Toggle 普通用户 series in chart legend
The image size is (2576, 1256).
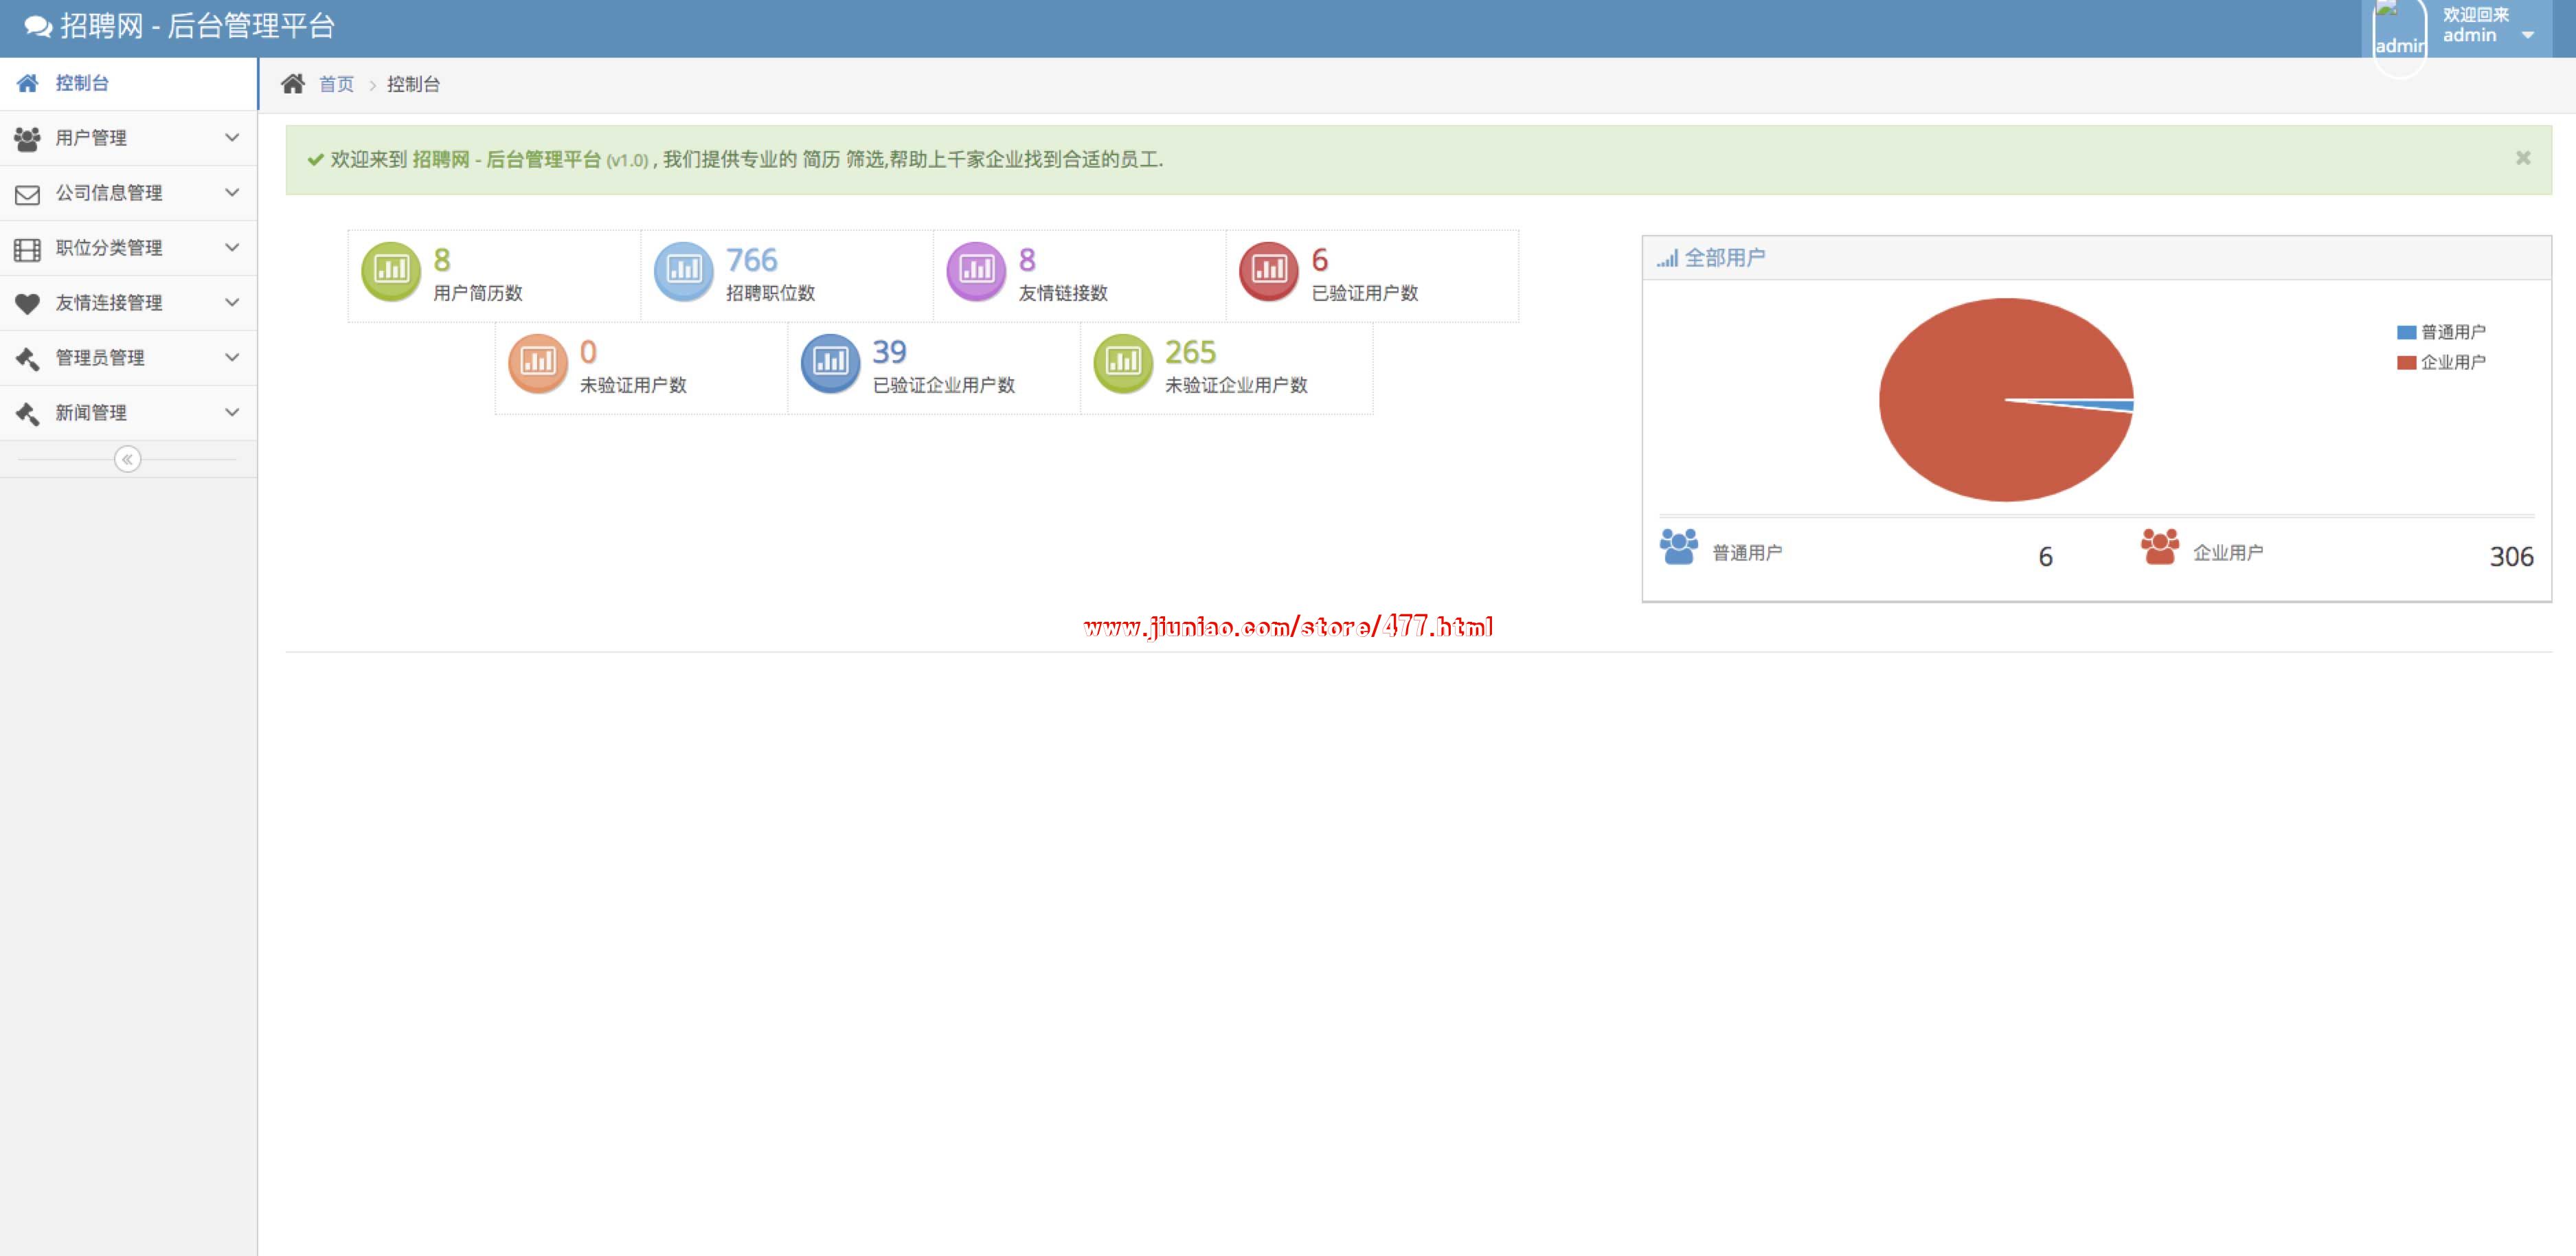pos(2440,332)
